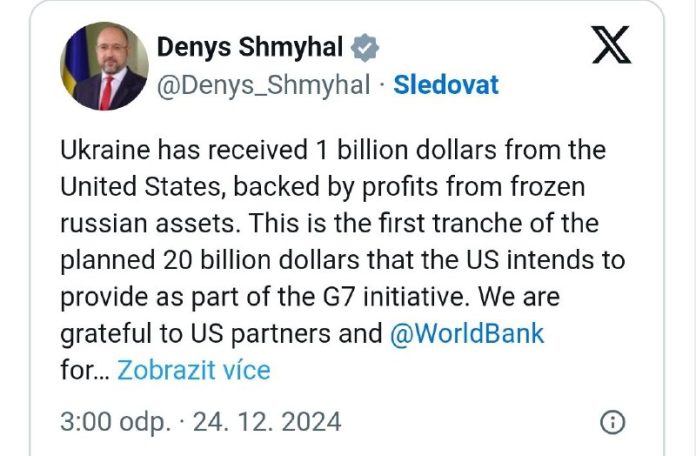Open the @WorldBank mention
This screenshot has height=456, width=696.
(x=468, y=333)
